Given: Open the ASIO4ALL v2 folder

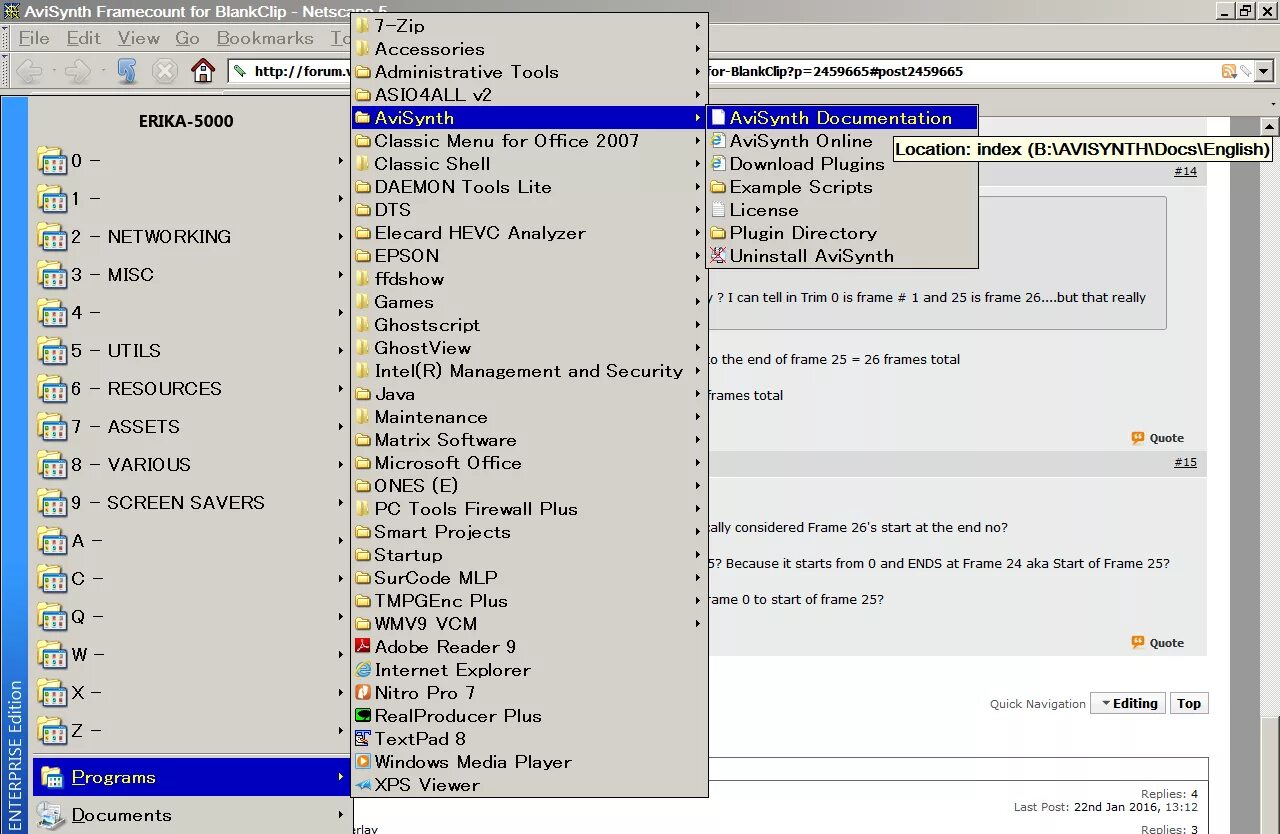Looking at the screenshot, I should (x=530, y=95).
